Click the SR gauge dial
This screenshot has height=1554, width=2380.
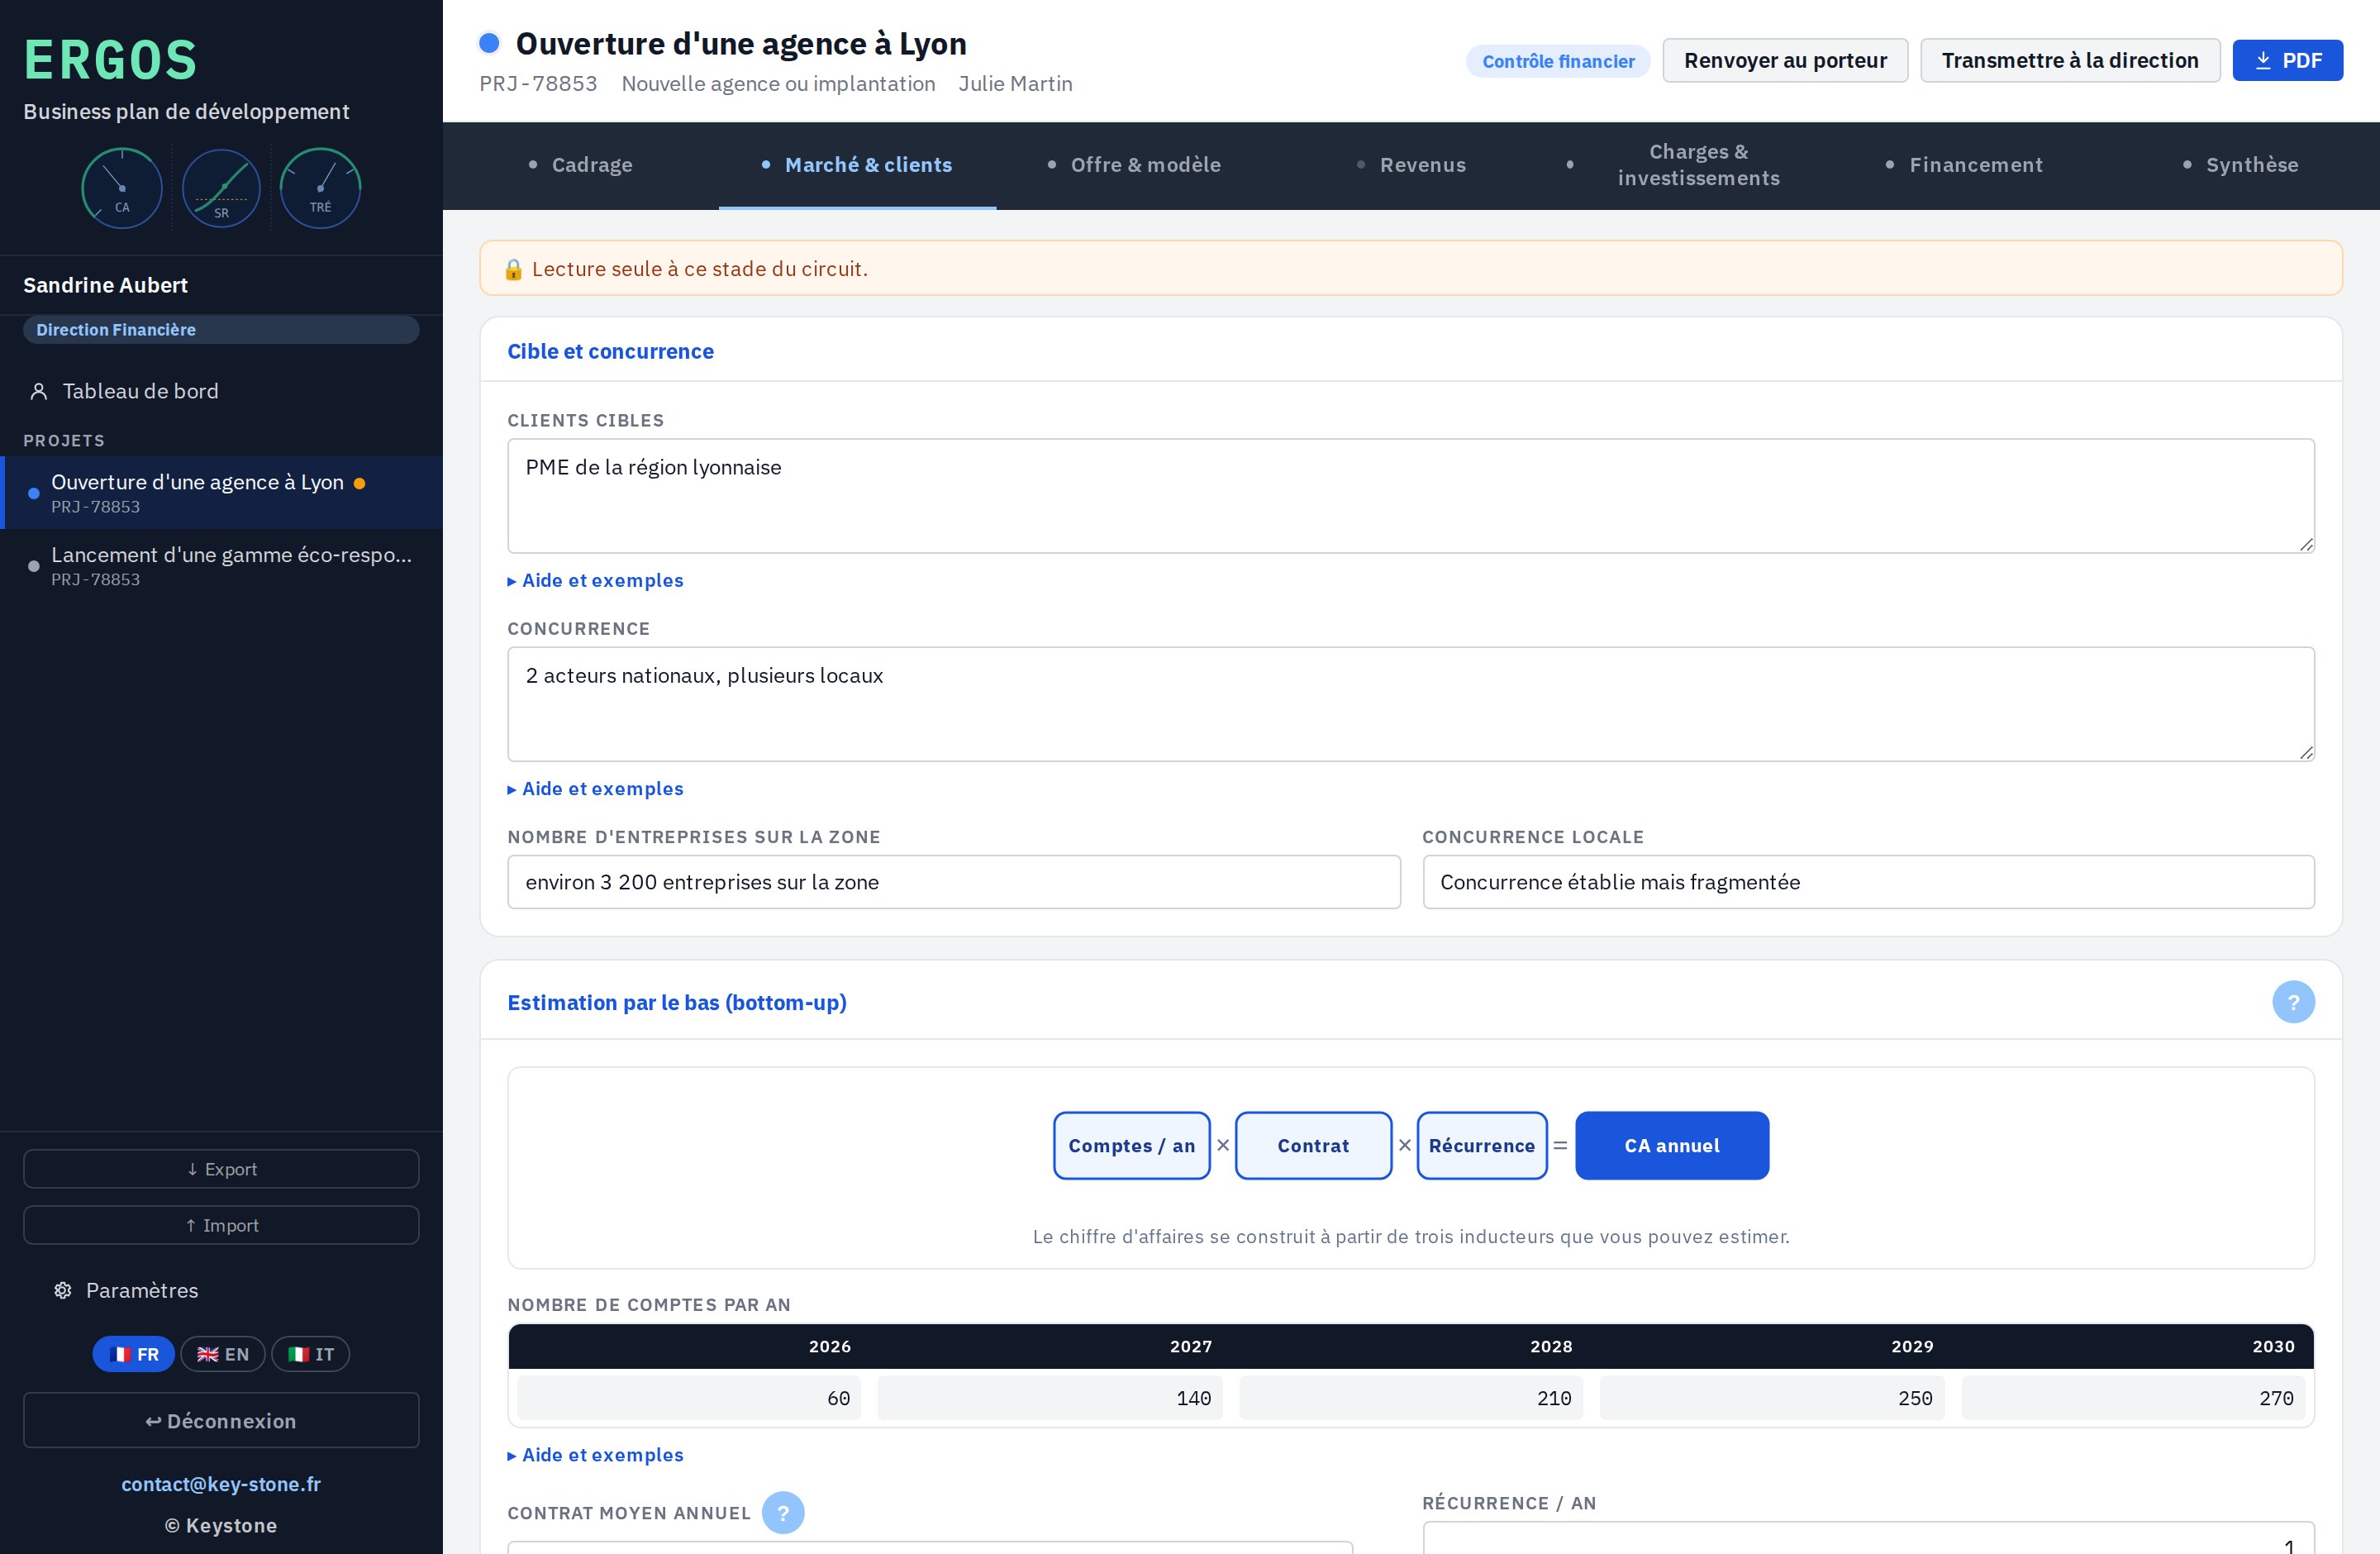tap(221, 187)
